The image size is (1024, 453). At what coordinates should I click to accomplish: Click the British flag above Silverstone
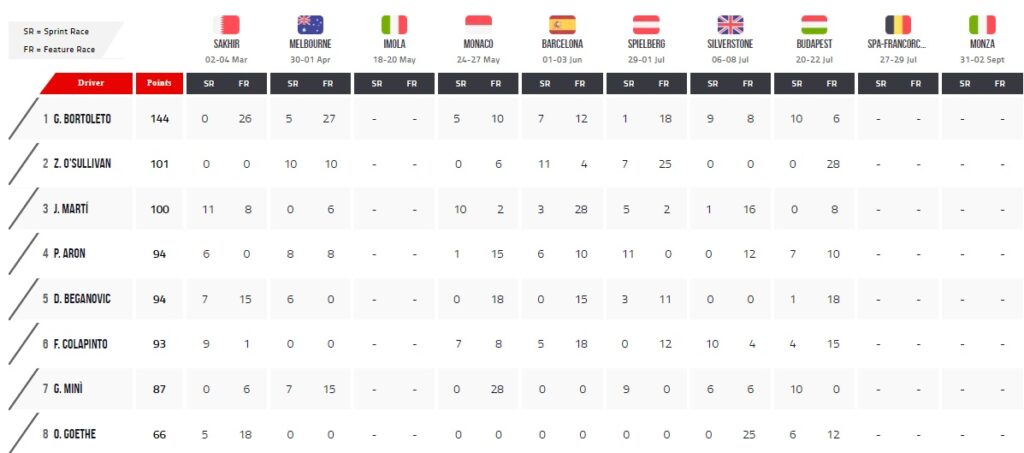click(730, 25)
